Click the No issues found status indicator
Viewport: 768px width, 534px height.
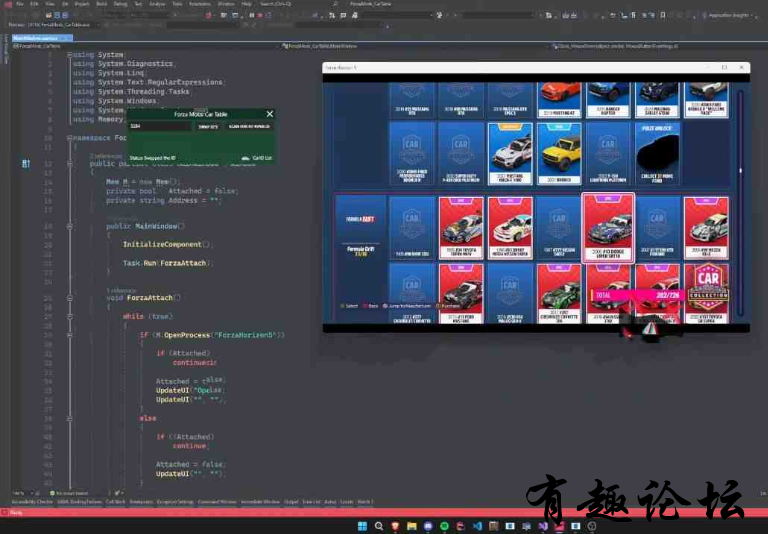click(x=69, y=493)
